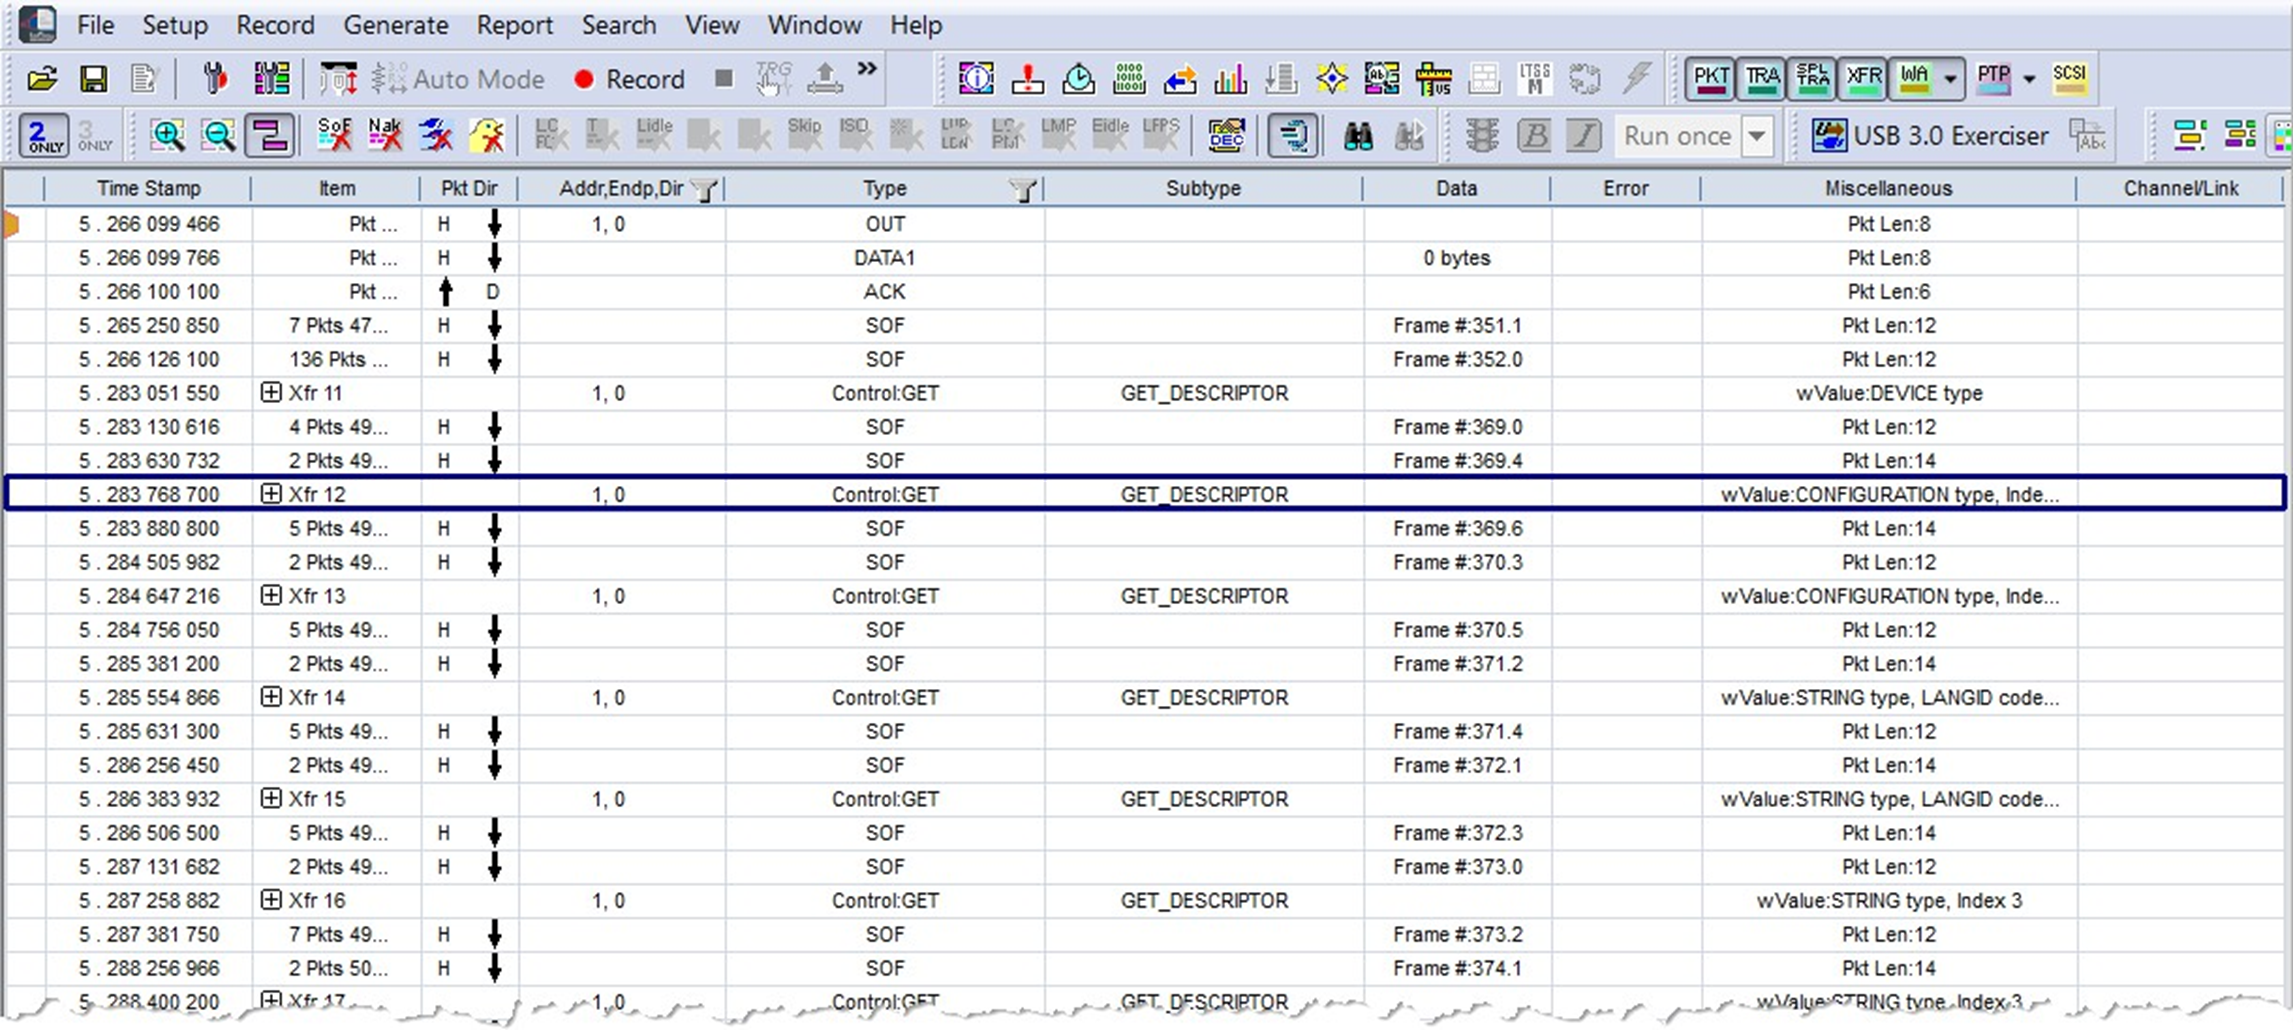
Task: Filter the Type column via funnel icon
Action: [1022, 189]
